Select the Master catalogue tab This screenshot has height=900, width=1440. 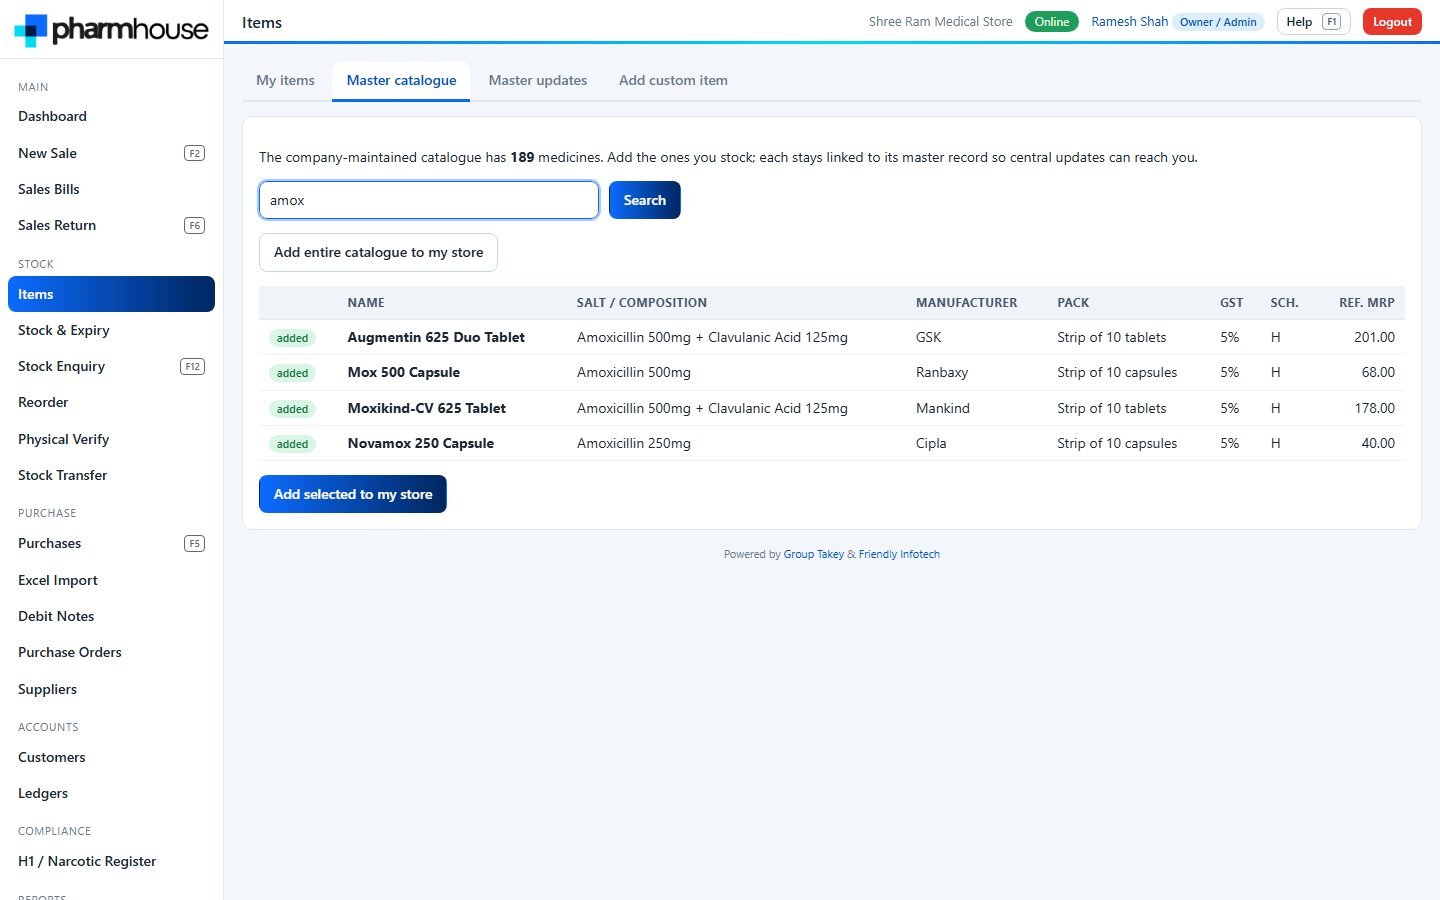[x=401, y=80]
